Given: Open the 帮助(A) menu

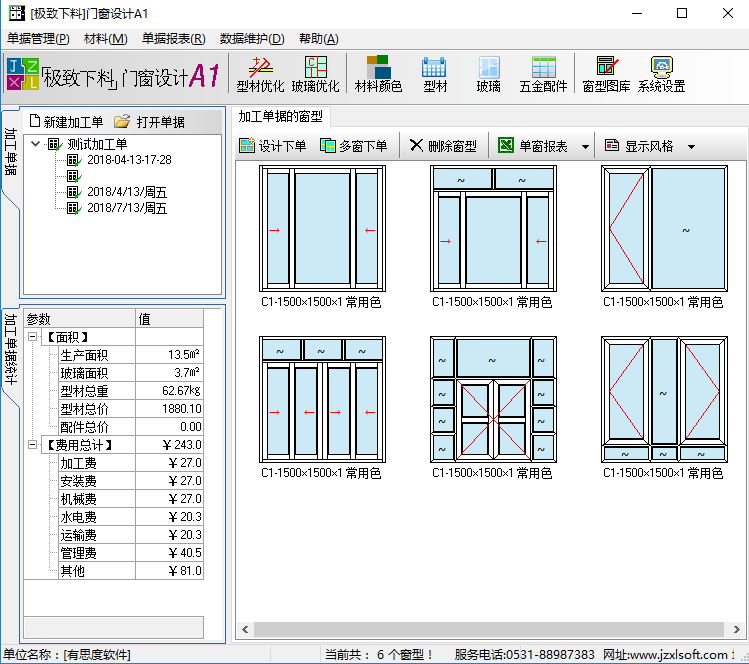Looking at the screenshot, I should (319, 39).
